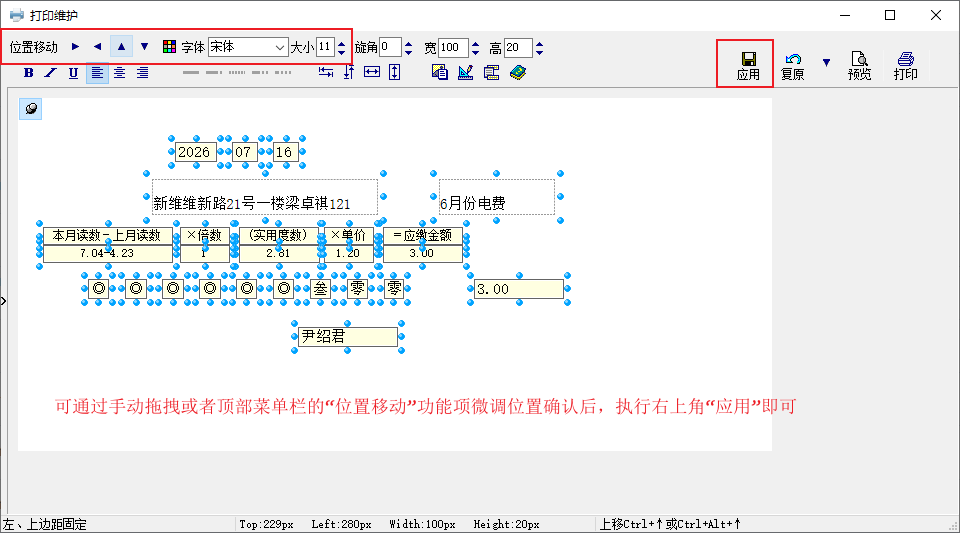Screen dimensions: 960x533
Task: Select the 尹绍君 name field
Action: pos(348,337)
